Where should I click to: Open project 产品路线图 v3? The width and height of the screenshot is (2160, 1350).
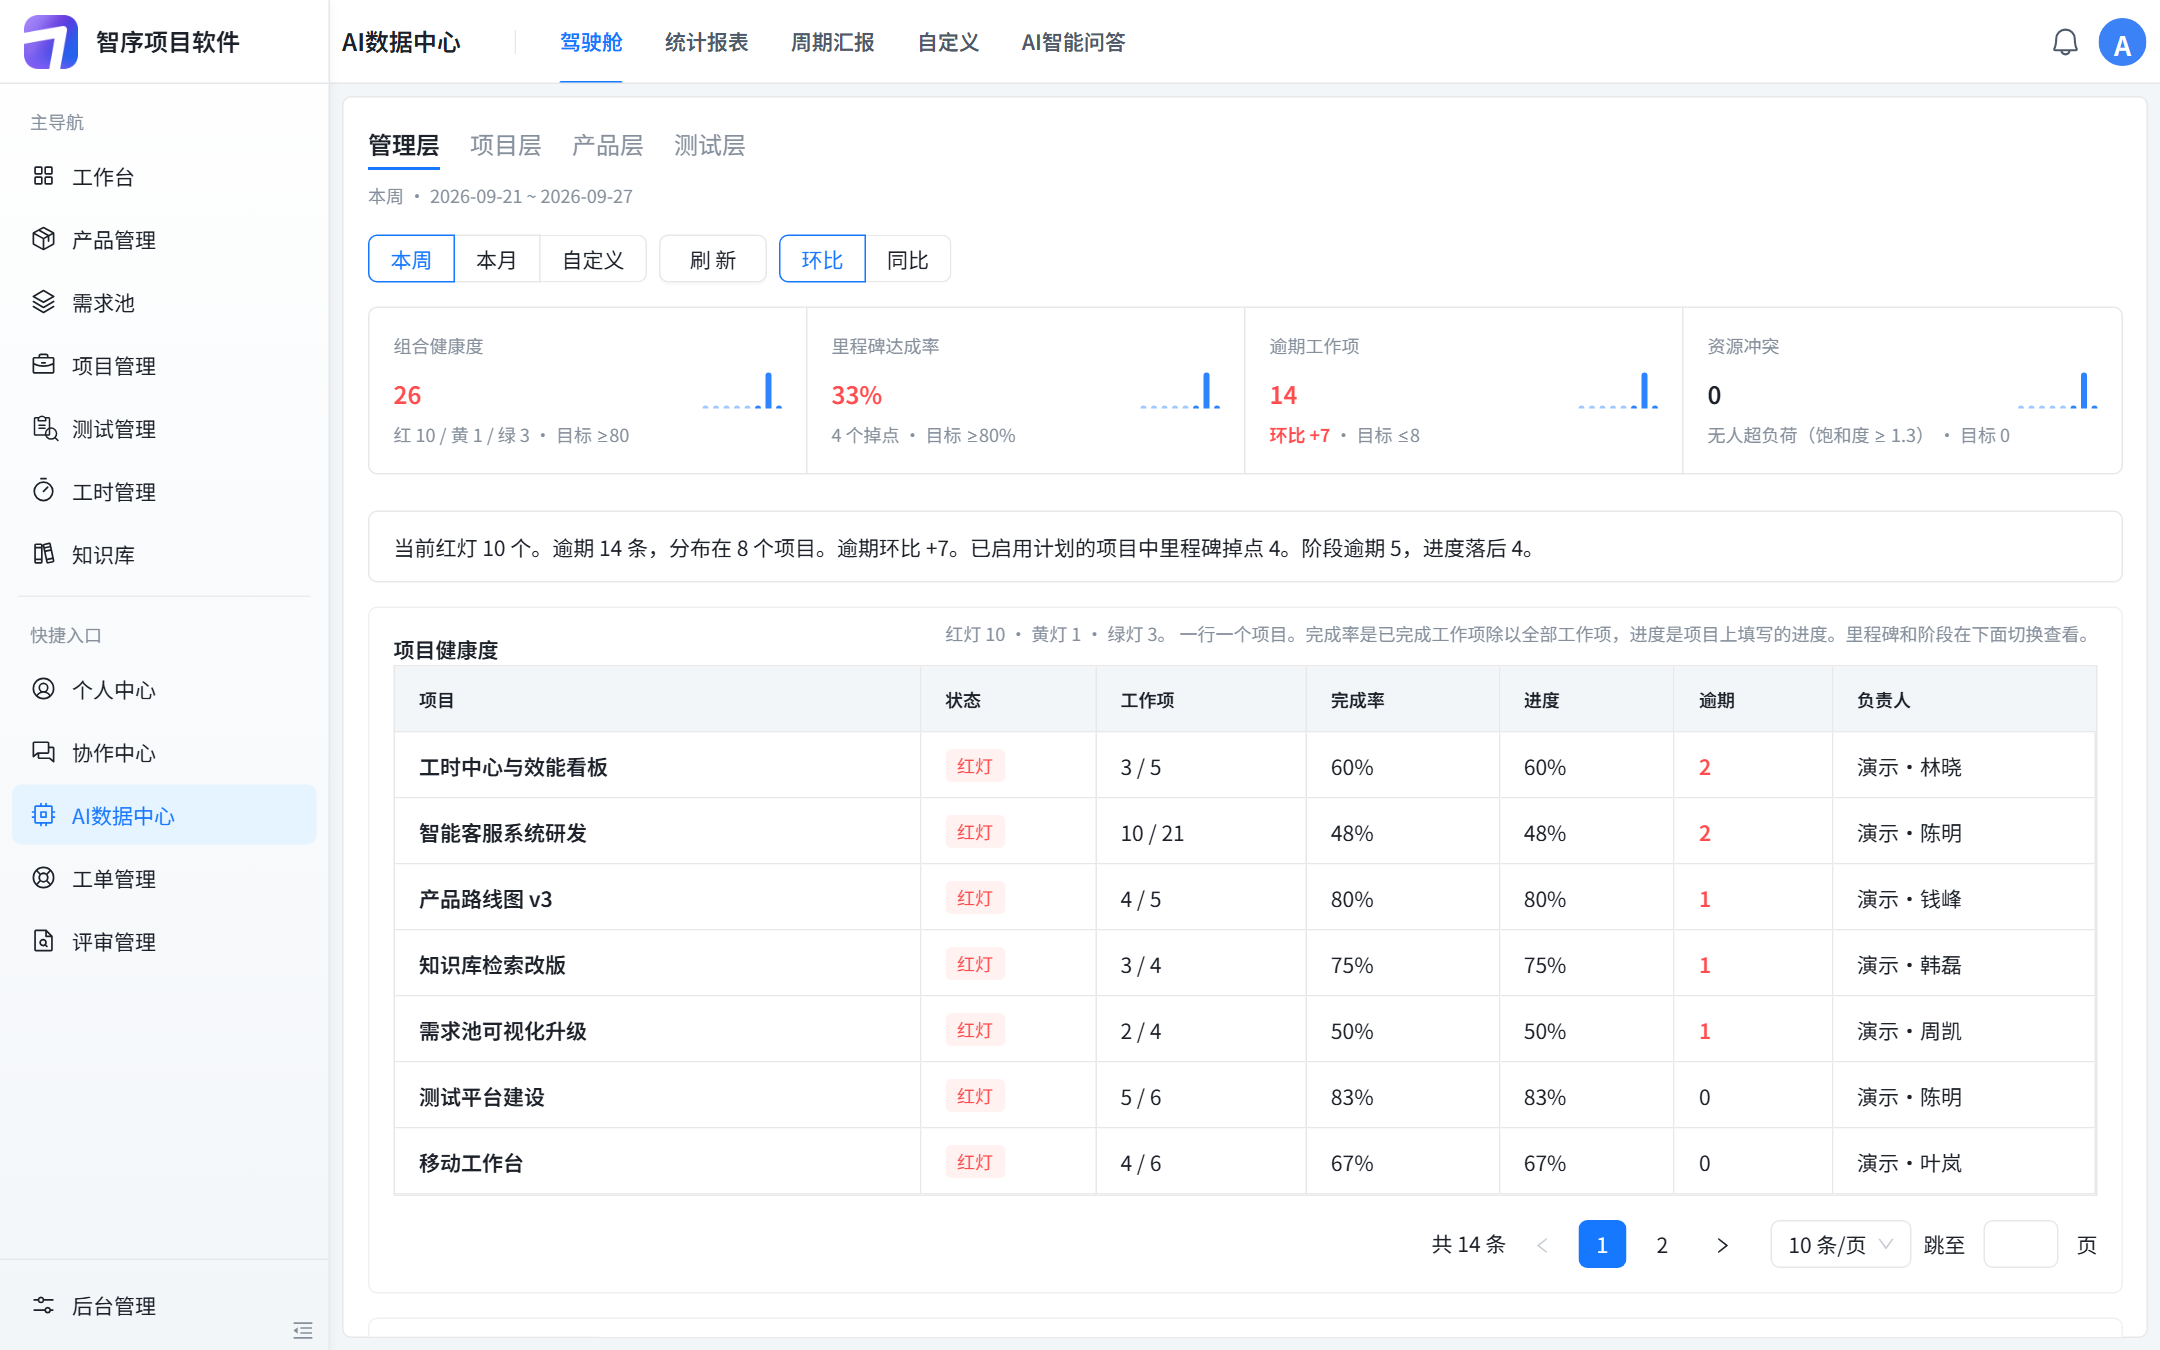pos(486,899)
